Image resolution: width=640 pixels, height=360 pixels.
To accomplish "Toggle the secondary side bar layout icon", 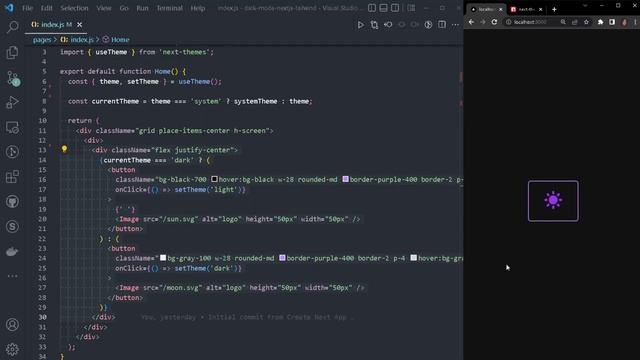I will click(x=395, y=8).
